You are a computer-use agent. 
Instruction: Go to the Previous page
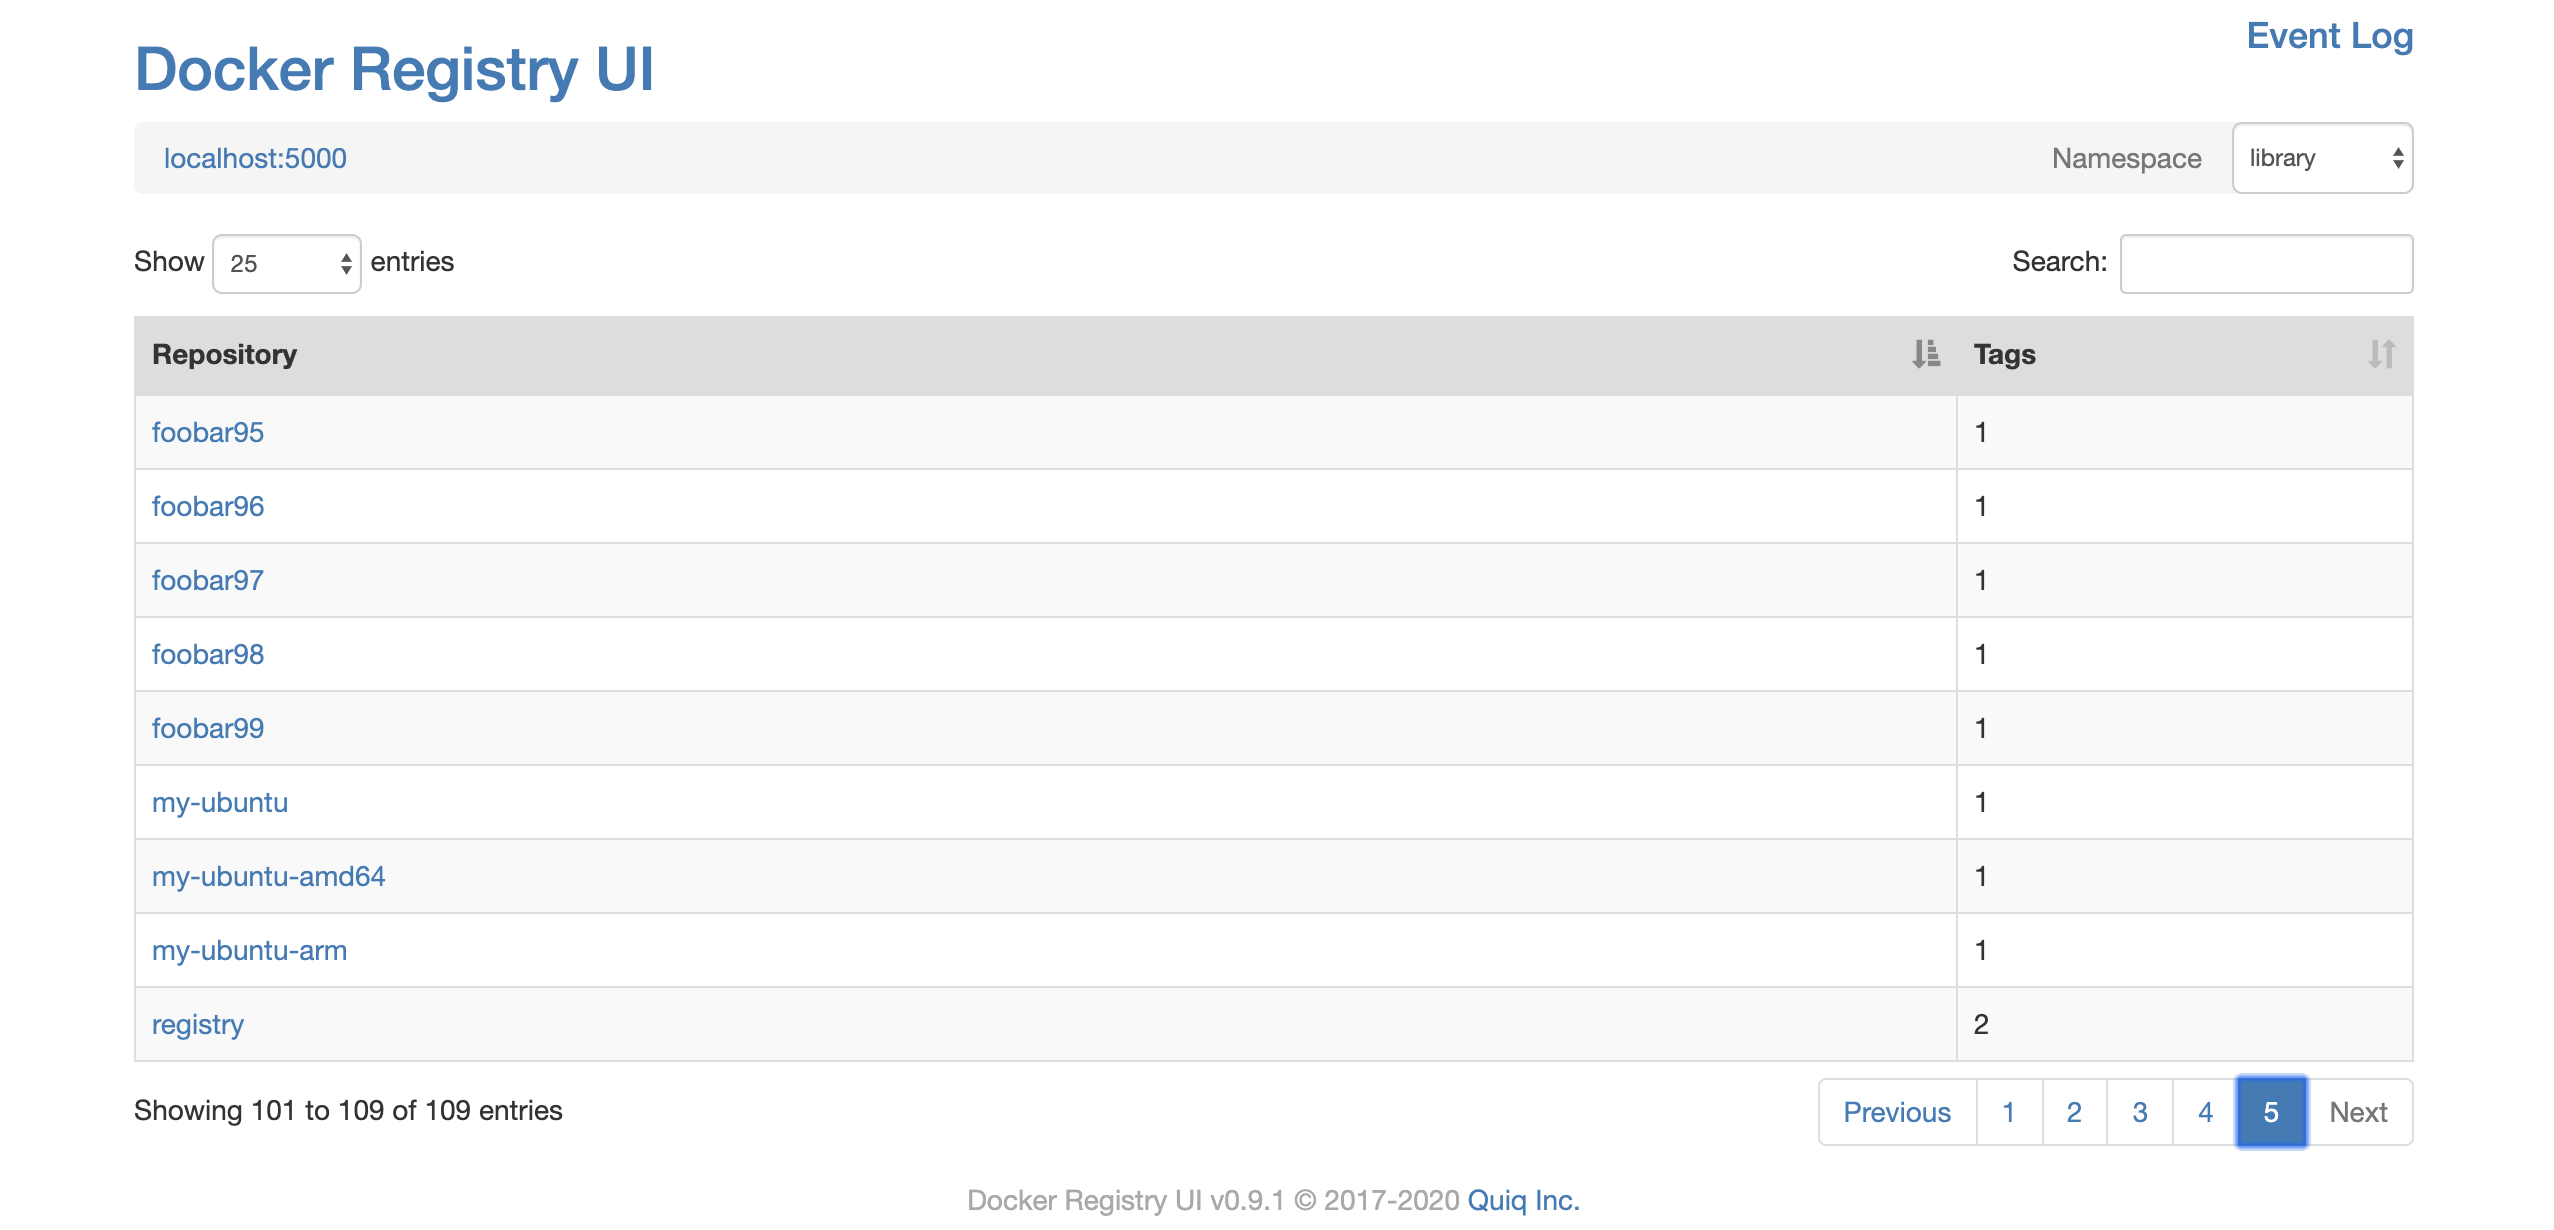click(1896, 1112)
